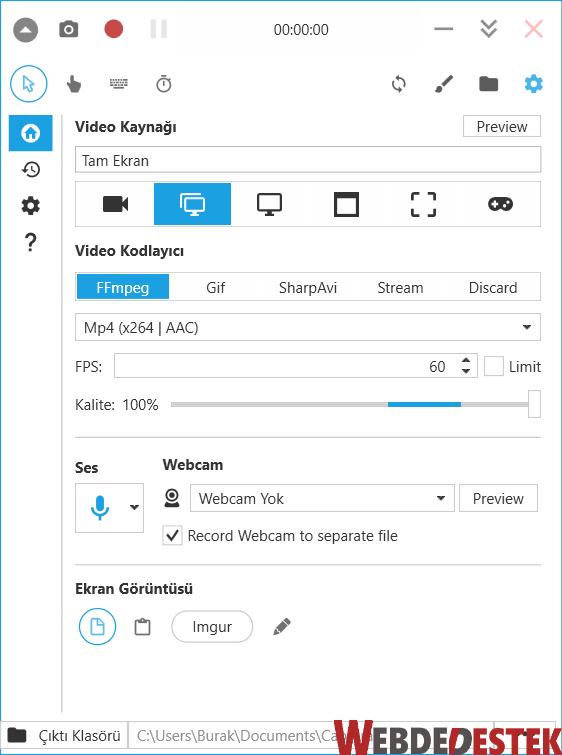
Task: Start recording with the red record button
Action: pyautogui.click(x=114, y=29)
